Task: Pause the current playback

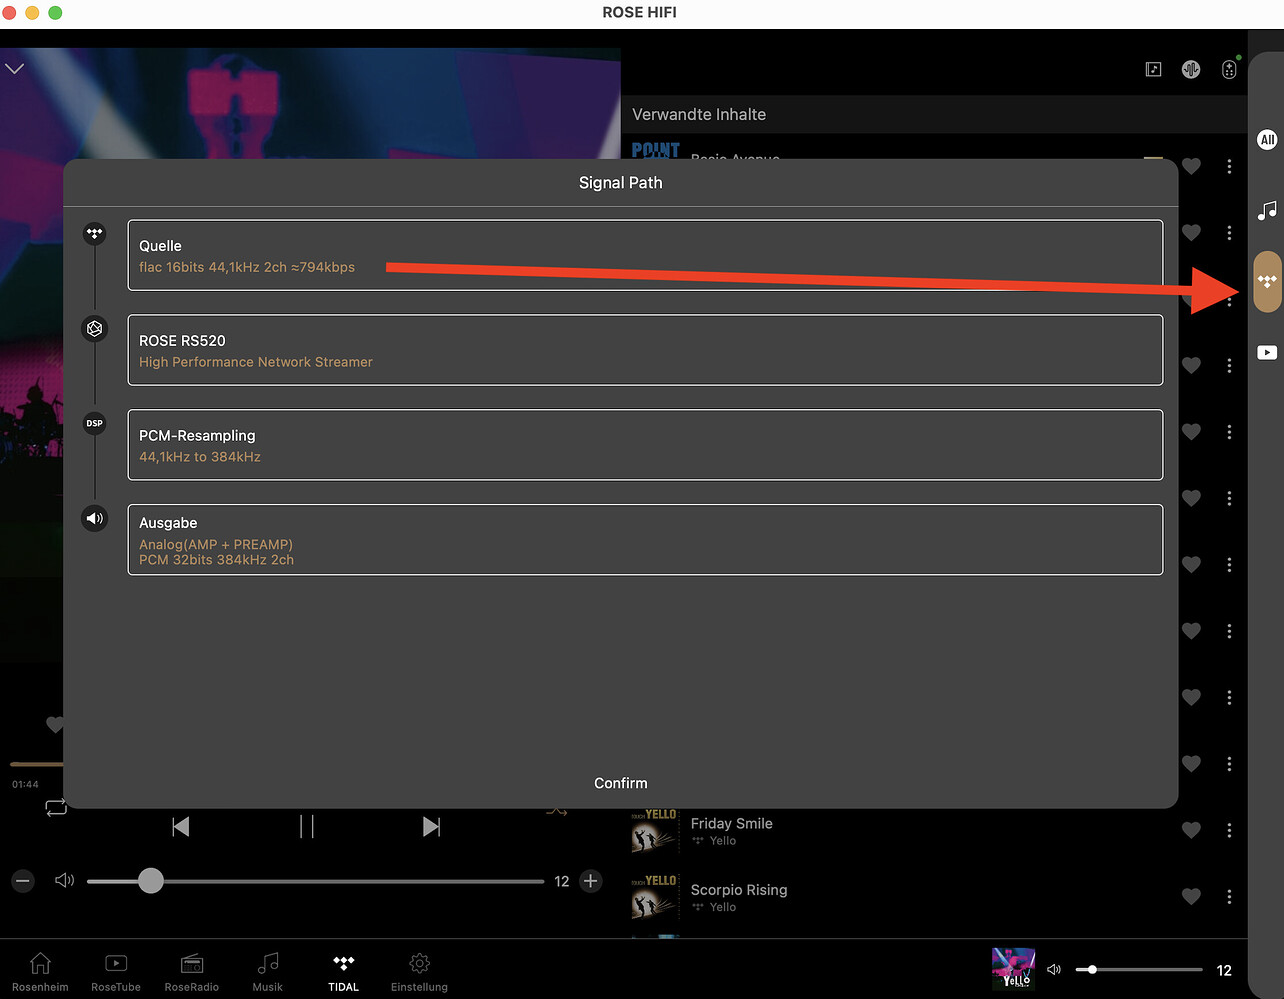Action: click(307, 826)
